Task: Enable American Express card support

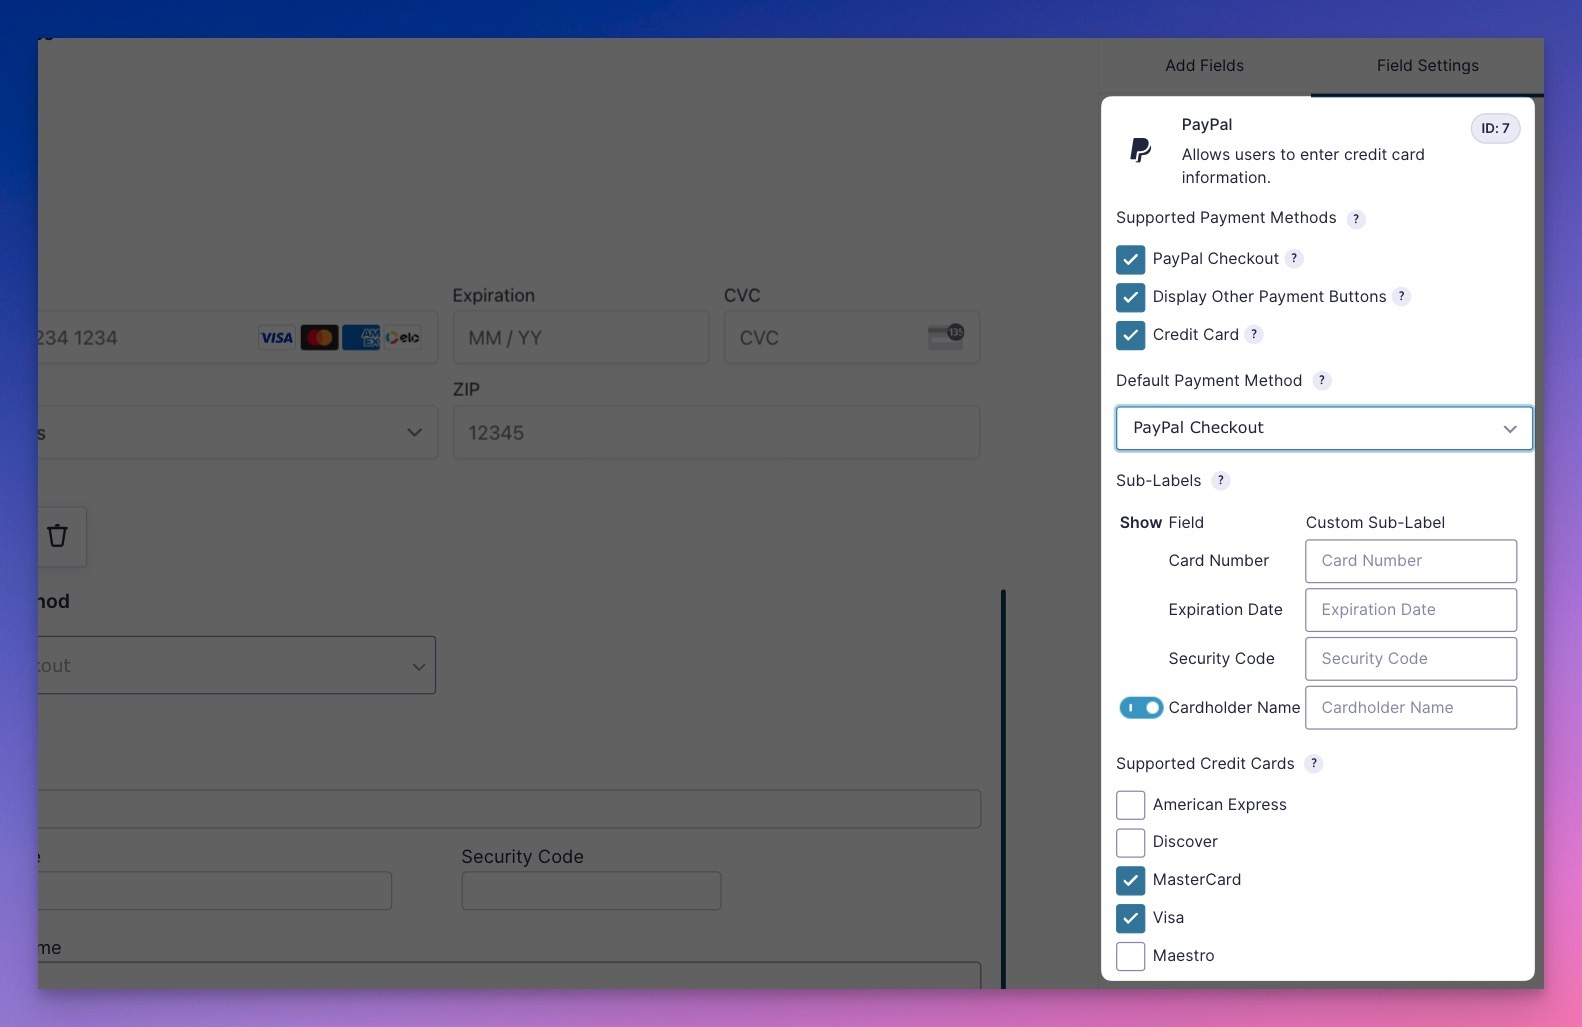Action: 1130,805
